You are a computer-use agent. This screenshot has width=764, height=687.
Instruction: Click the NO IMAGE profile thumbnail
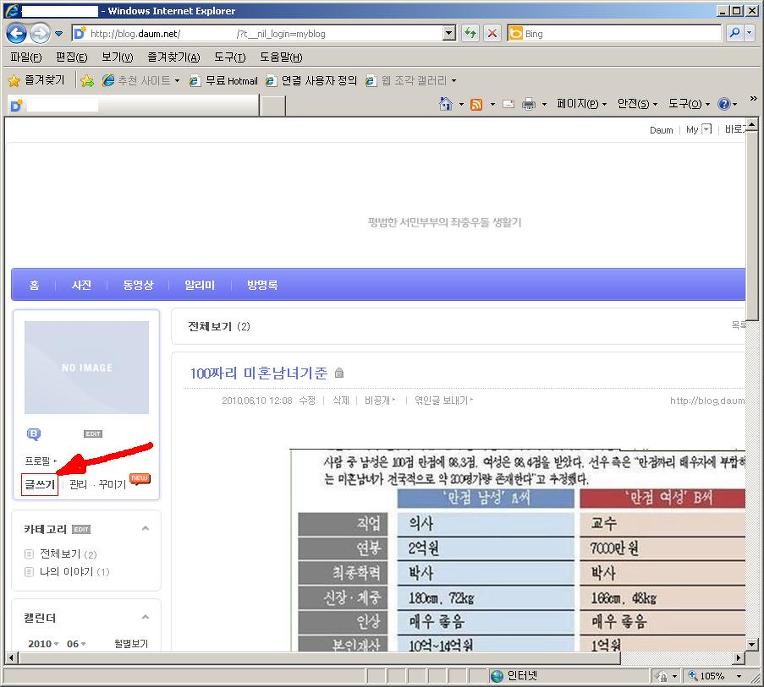(x=87, y=367)
